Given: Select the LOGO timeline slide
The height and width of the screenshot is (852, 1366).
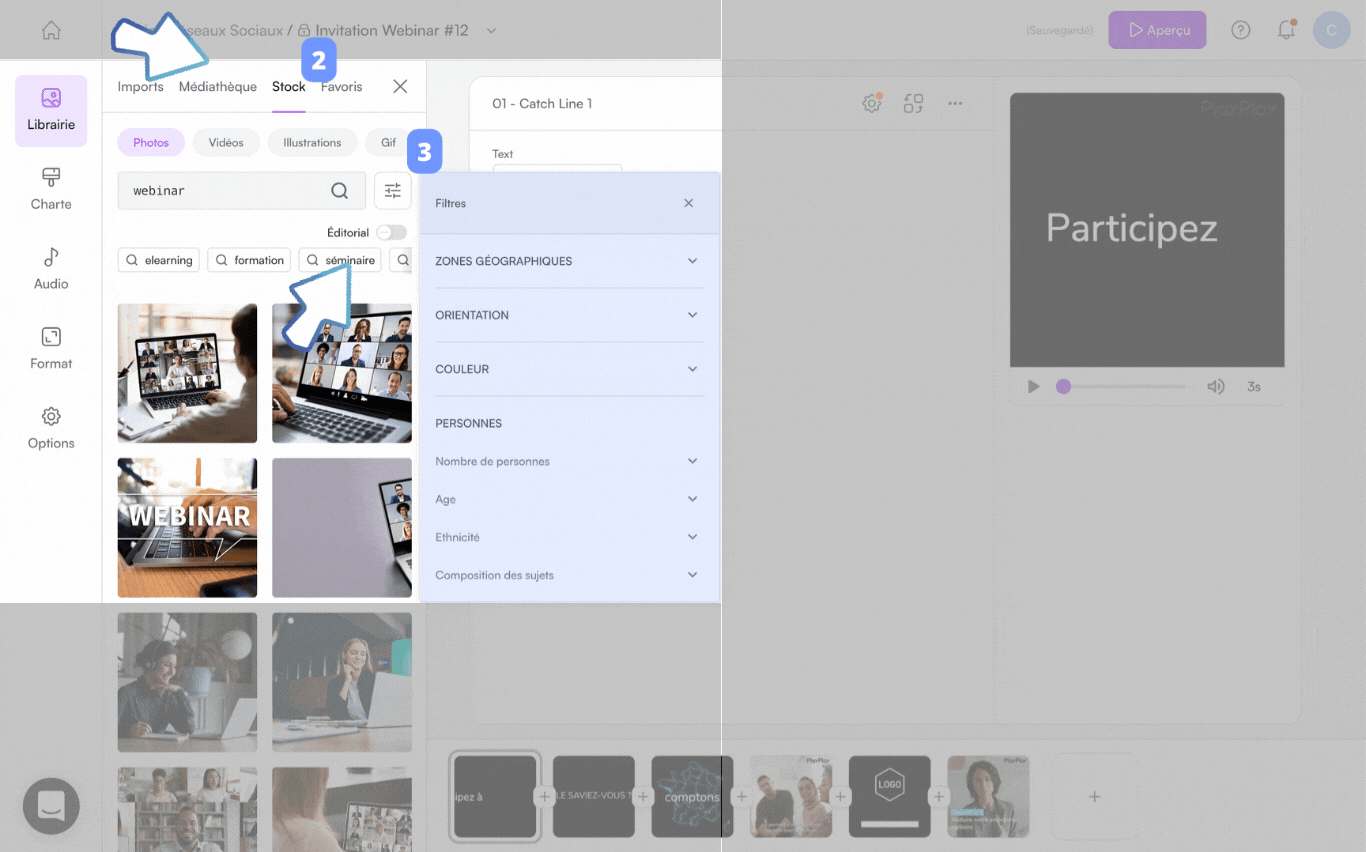Looking at the screenshot, I should (x=890, y=797).
